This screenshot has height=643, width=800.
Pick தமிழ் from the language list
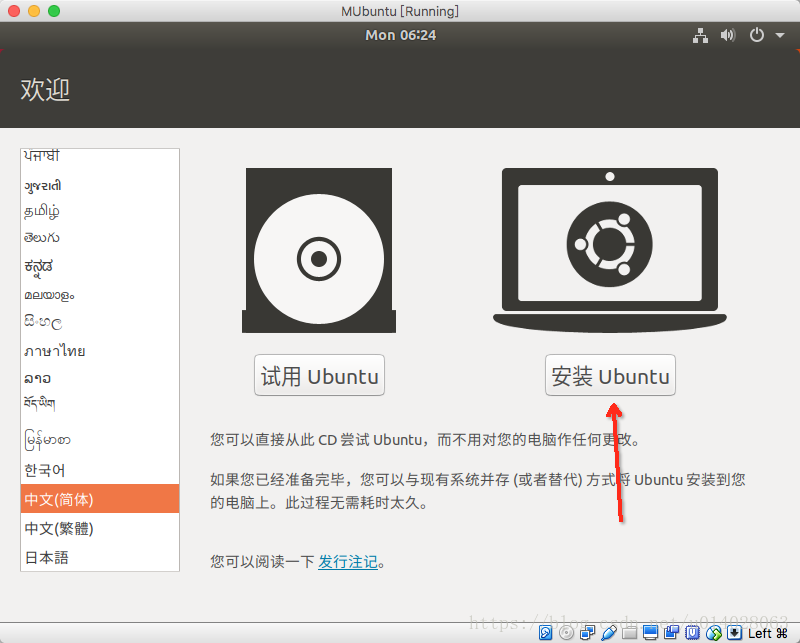(100, 211)
